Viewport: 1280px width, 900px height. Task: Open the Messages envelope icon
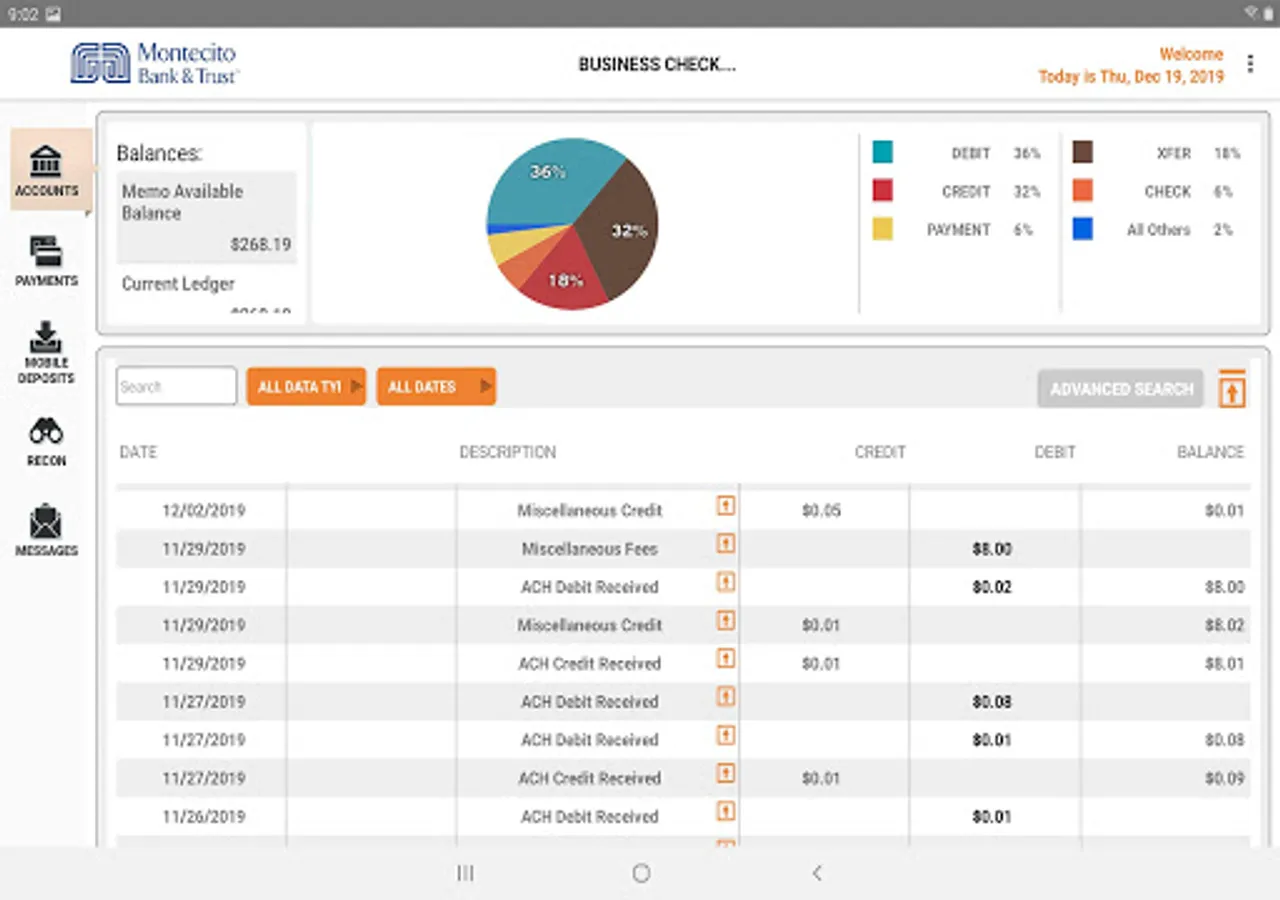tap(46, 521)
